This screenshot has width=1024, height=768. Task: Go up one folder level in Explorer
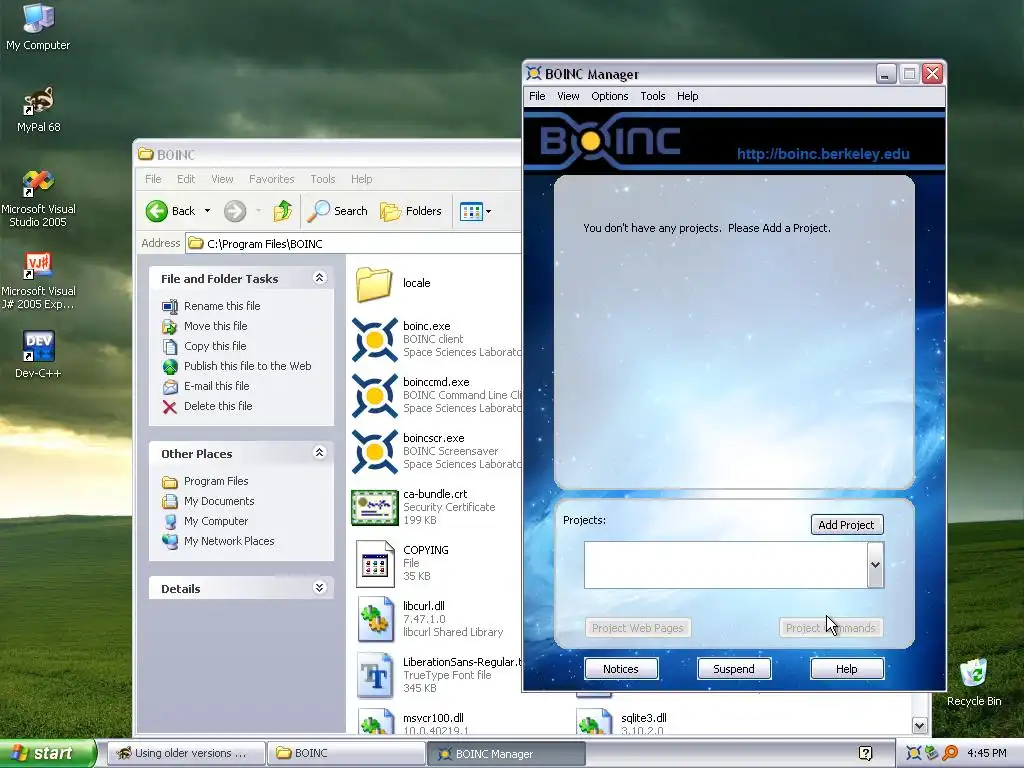(x=283, y=211)
